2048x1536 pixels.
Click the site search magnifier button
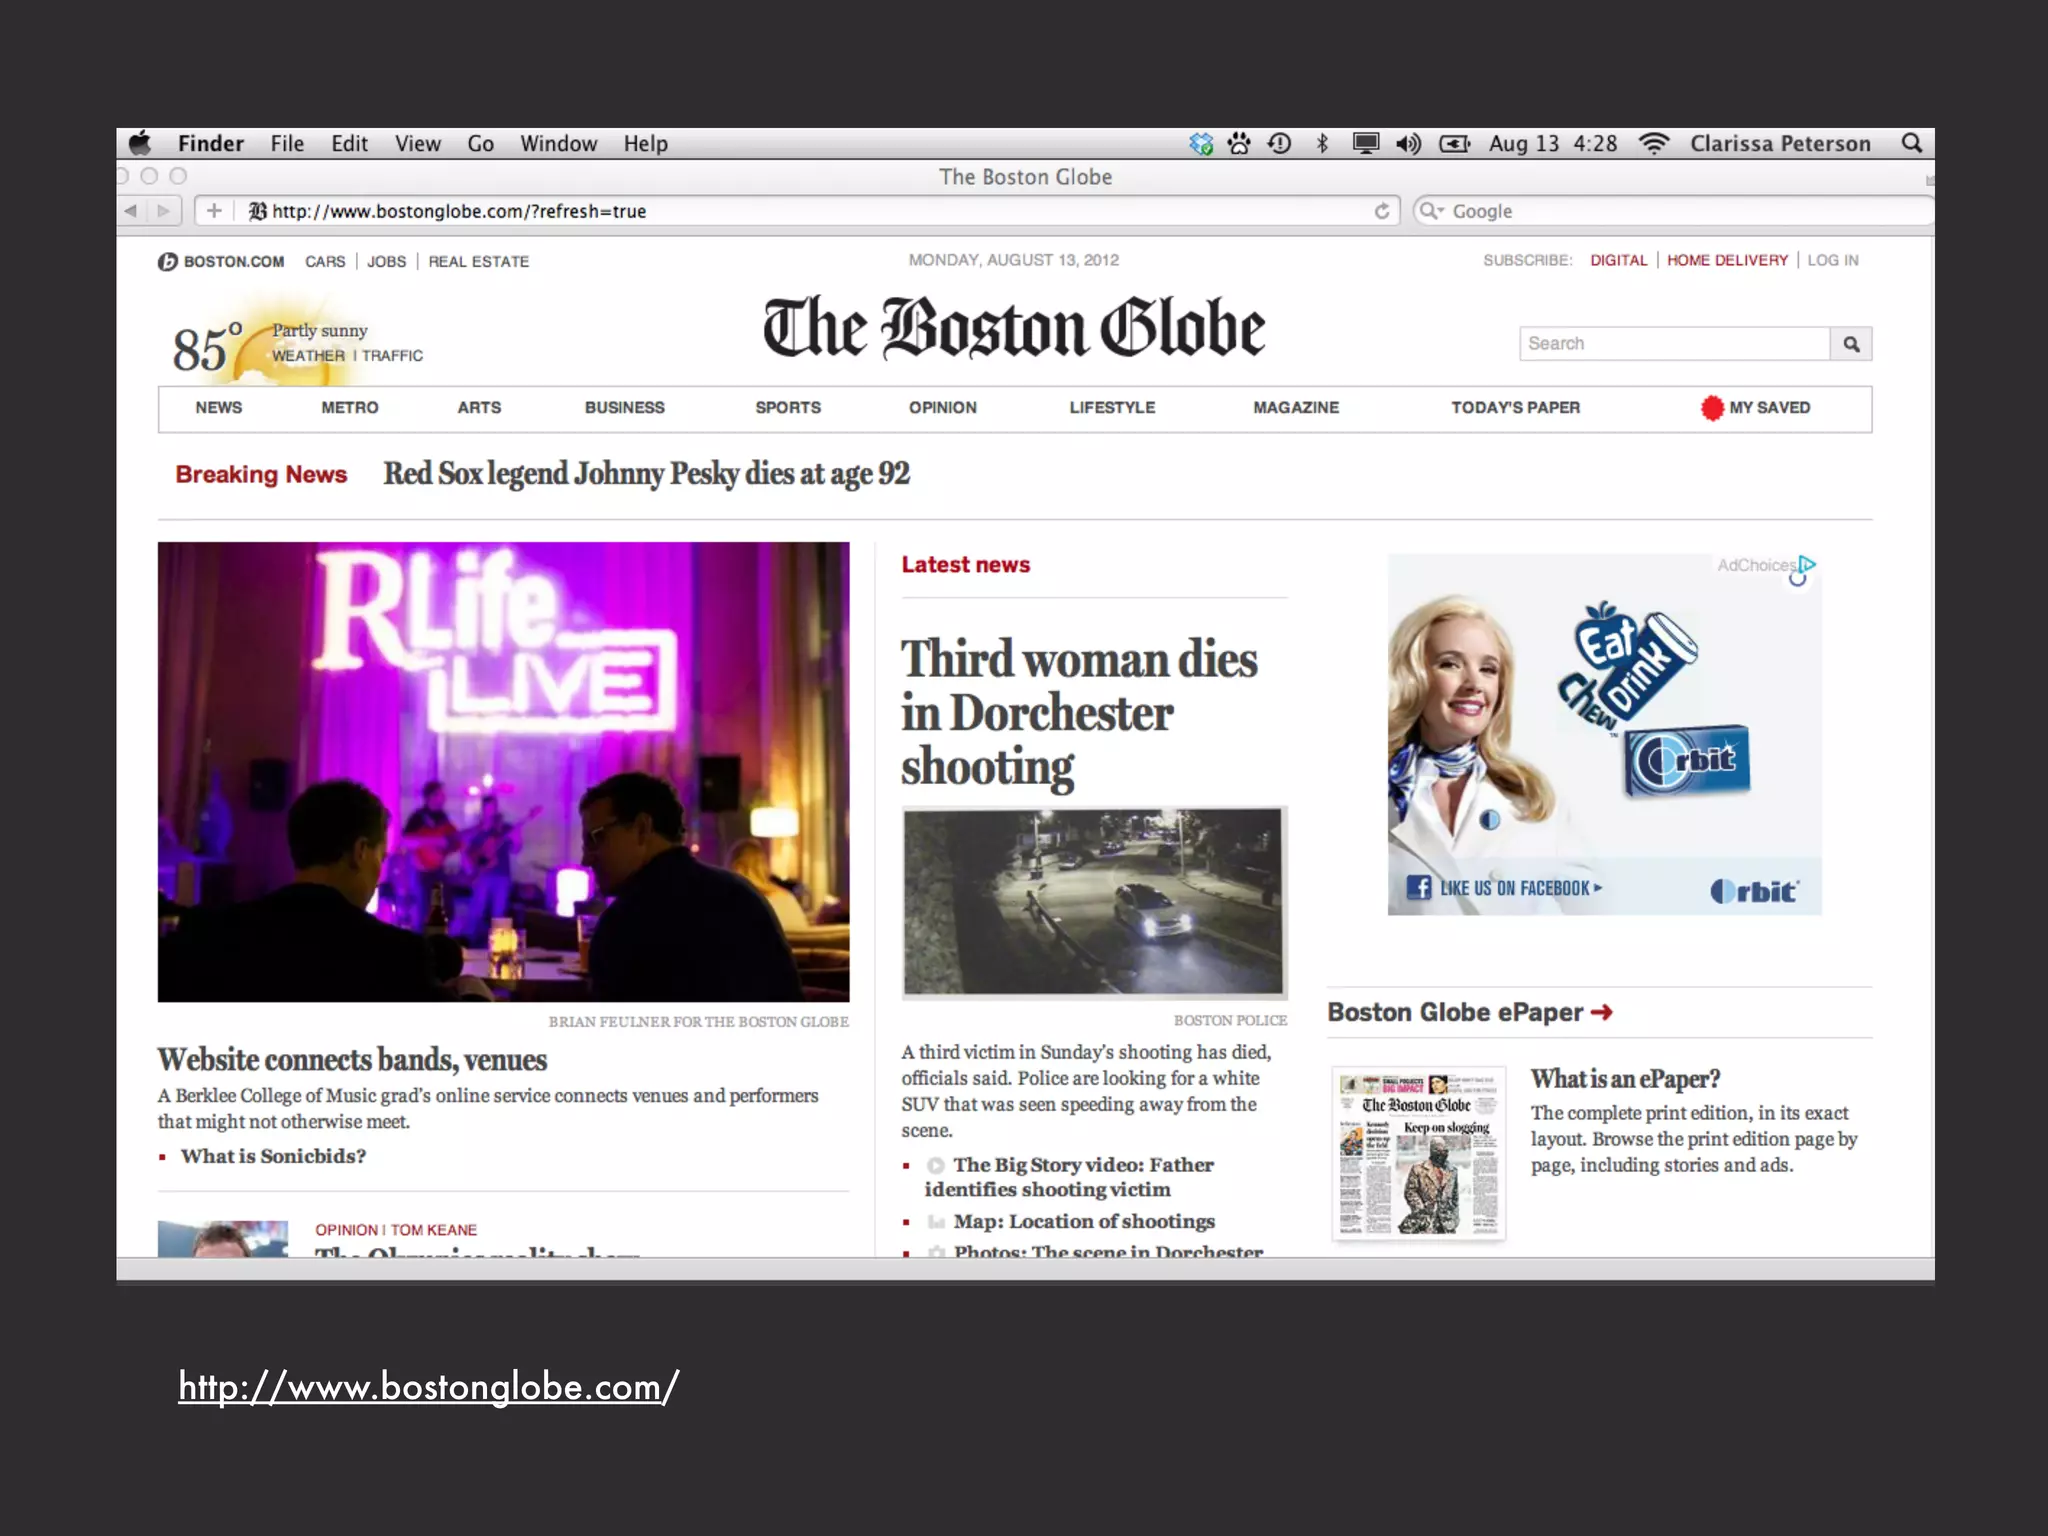(1851, 344)
